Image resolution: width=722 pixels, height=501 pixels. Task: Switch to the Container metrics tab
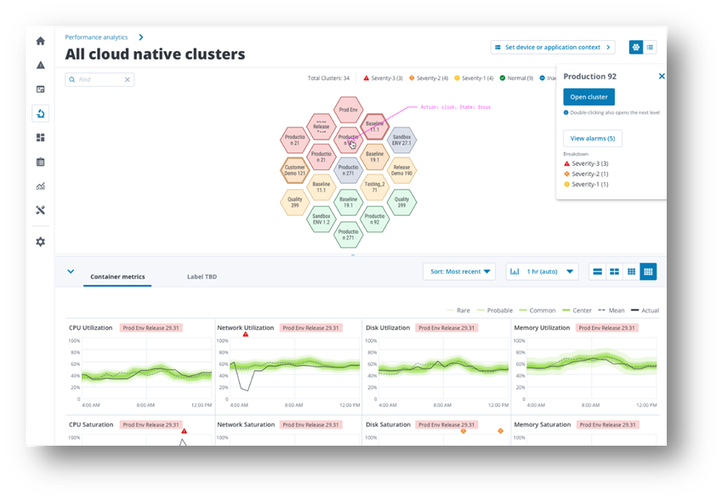[117, 275]
